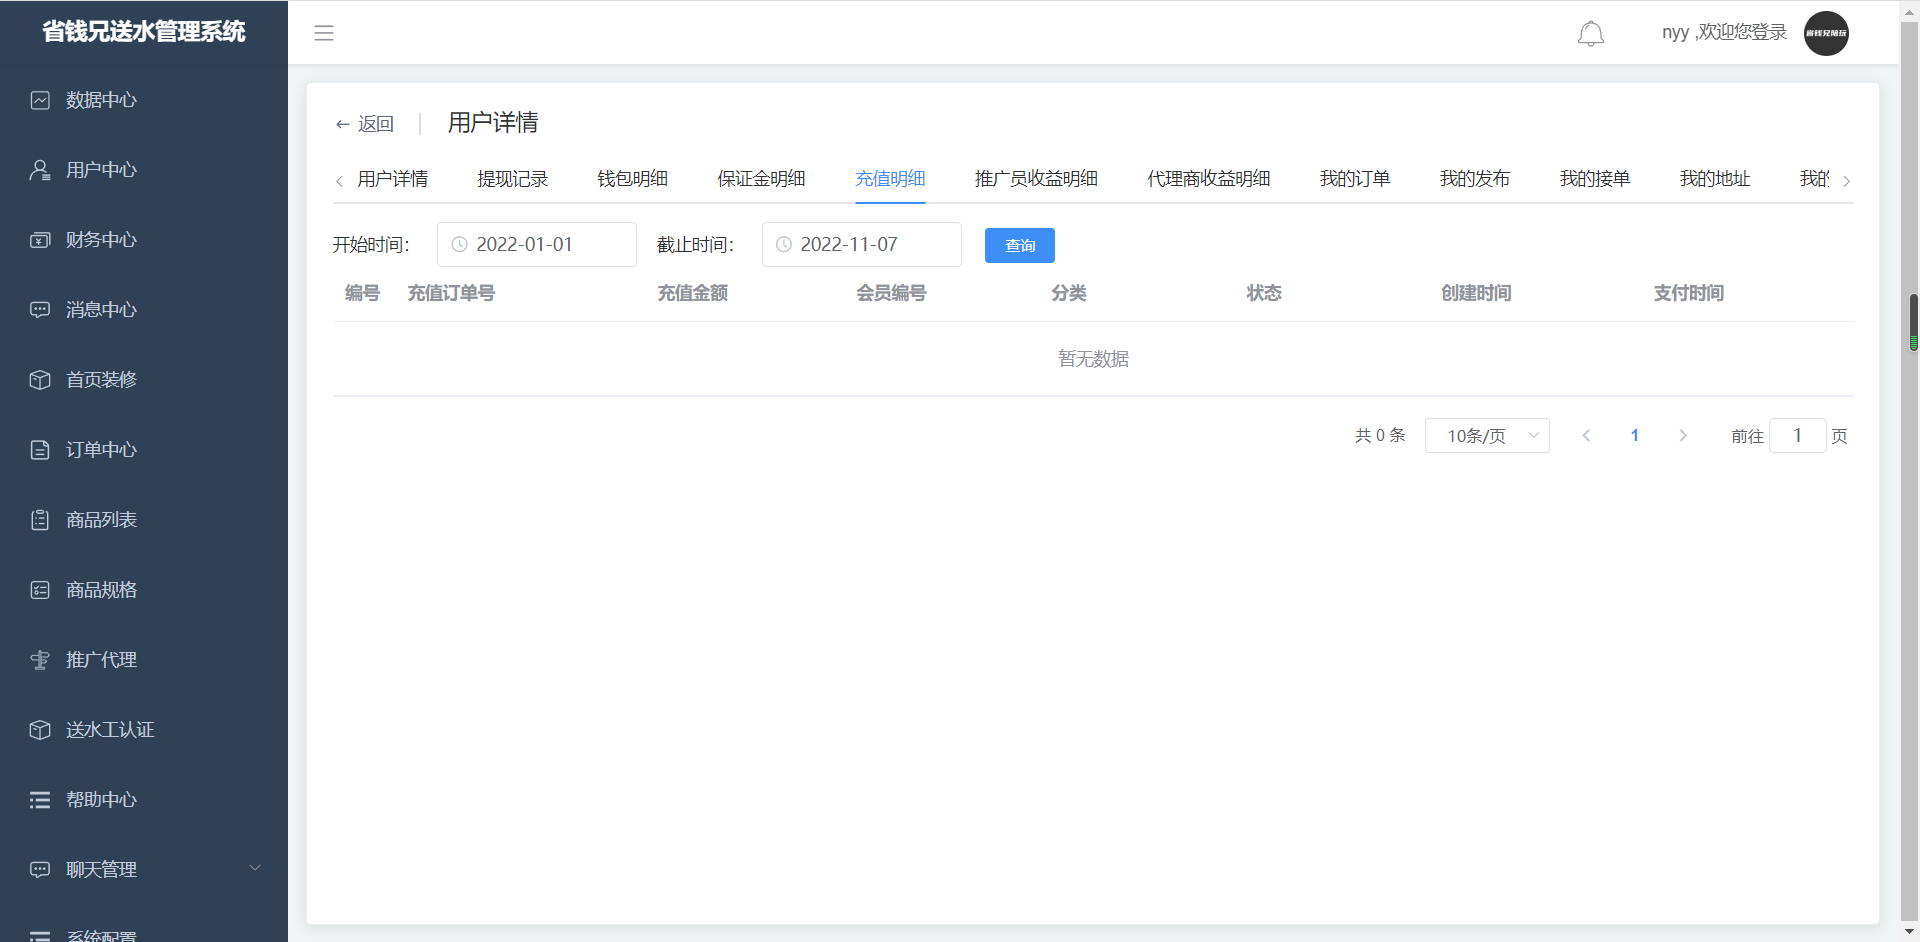Image resolution: width=1920 pixels, height=942 pixels.
Task: Click the 财务中心 wallet icon
Action: coord(40,240)
